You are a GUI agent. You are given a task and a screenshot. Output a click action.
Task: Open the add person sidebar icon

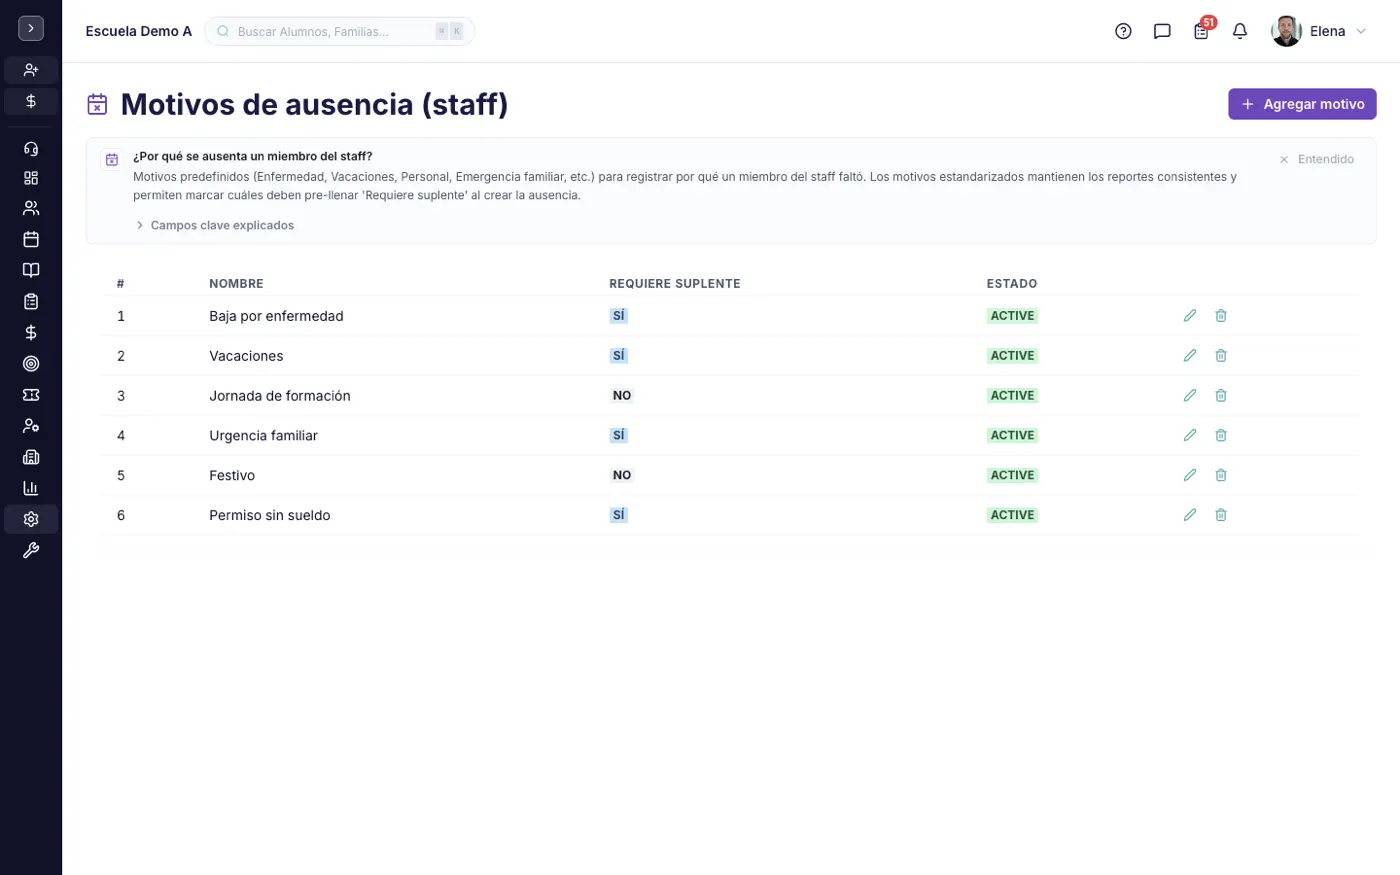(x=31, y=70)
